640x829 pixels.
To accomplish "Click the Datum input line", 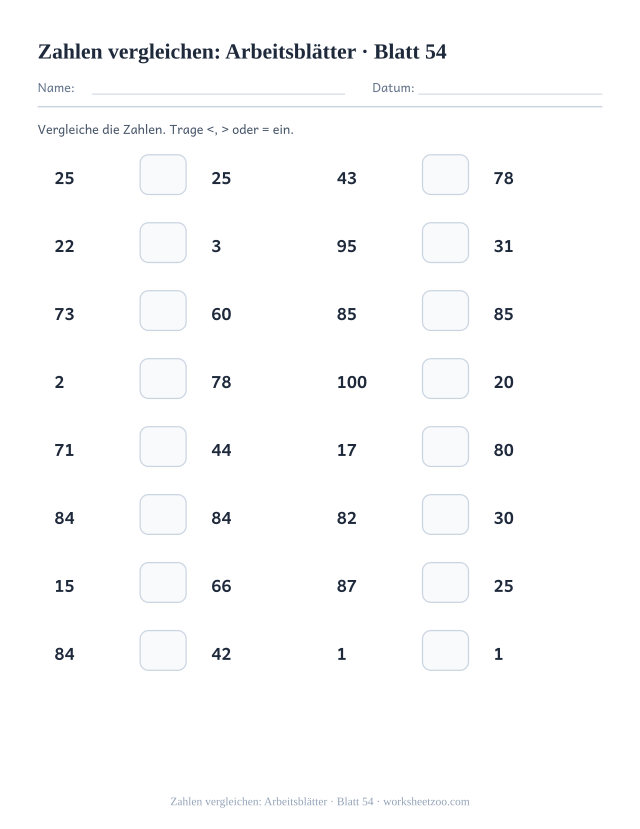I will (510, 94).
